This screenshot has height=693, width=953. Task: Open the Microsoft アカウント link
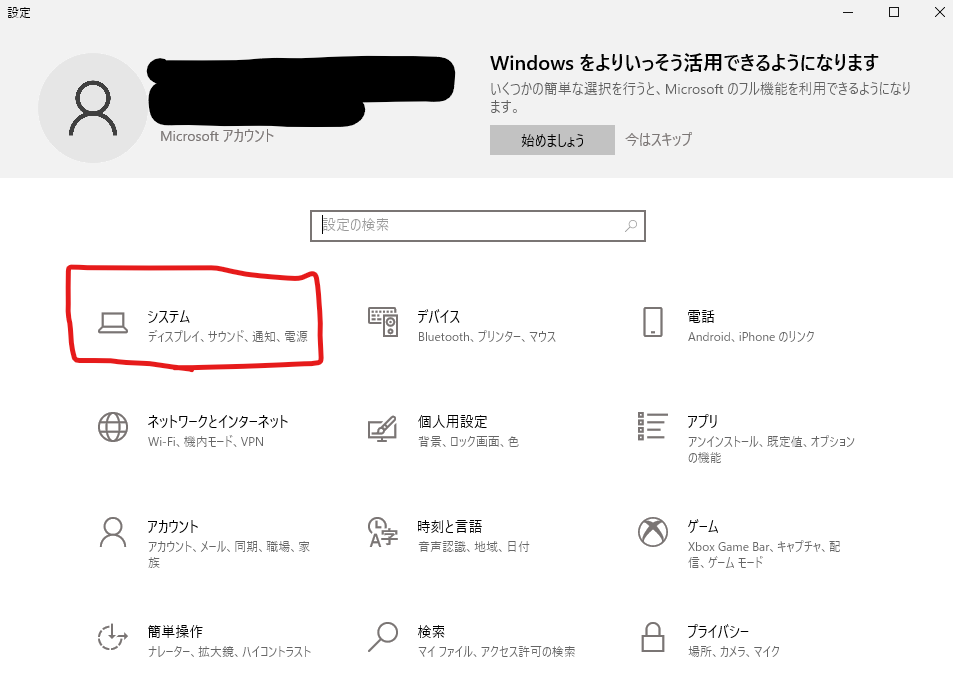coord(217,136)
